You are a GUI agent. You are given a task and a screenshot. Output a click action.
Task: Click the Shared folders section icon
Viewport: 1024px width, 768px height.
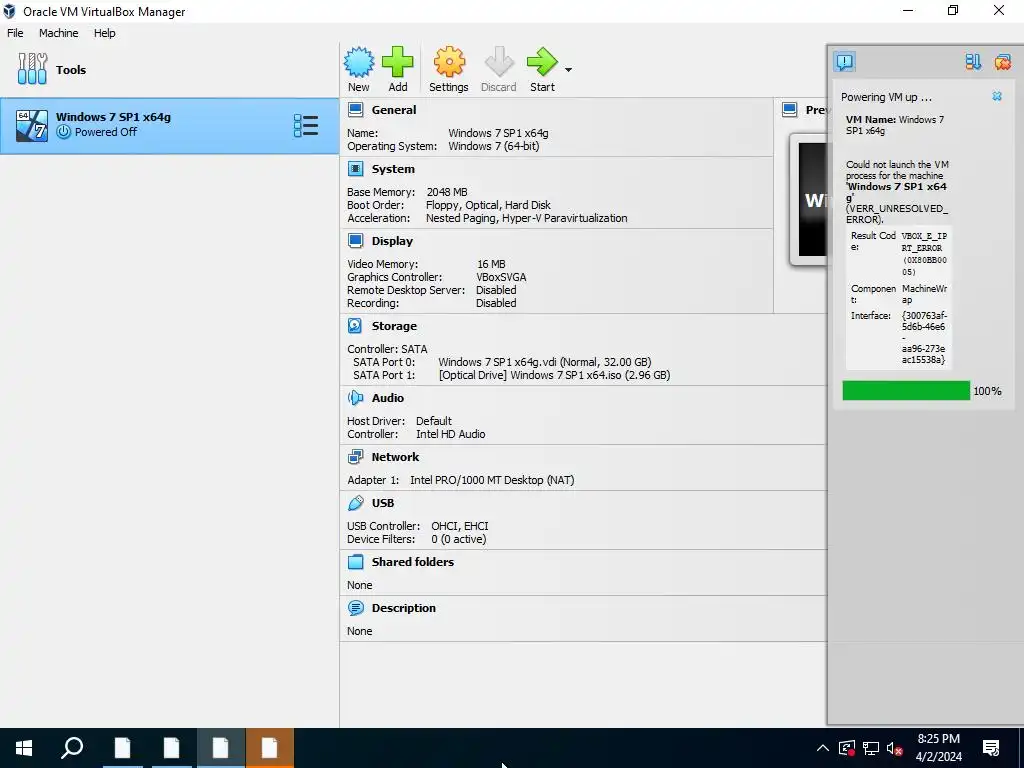pyautogui.click(x=355, y=562)
